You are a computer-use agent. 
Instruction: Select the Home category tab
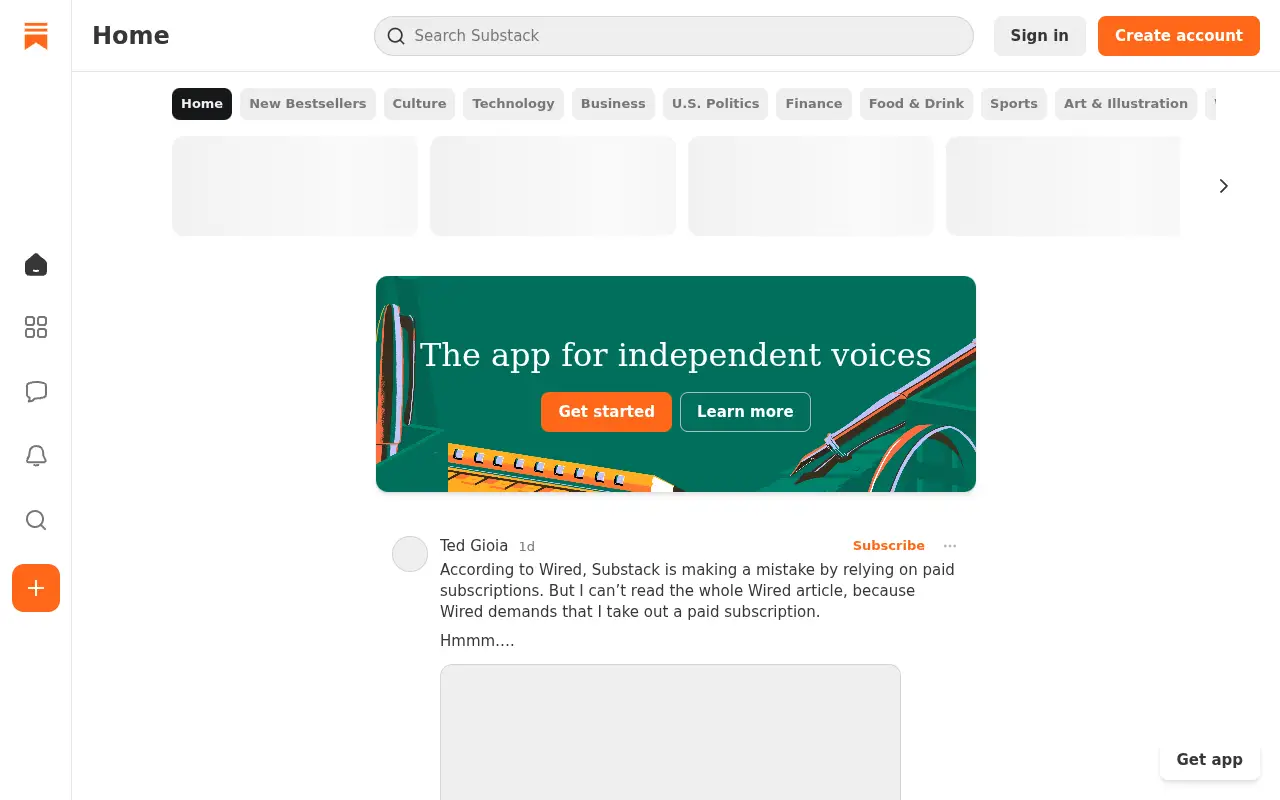point(202,104)
